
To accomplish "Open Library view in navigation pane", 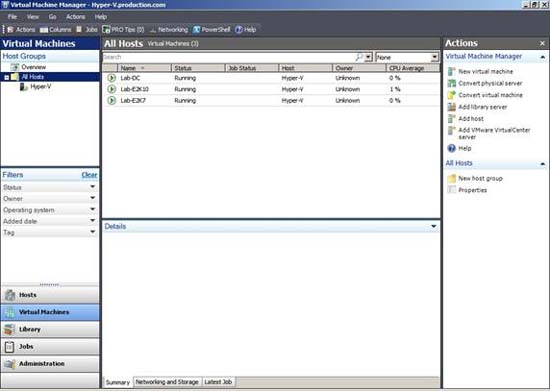I will [x=50, y=329].
